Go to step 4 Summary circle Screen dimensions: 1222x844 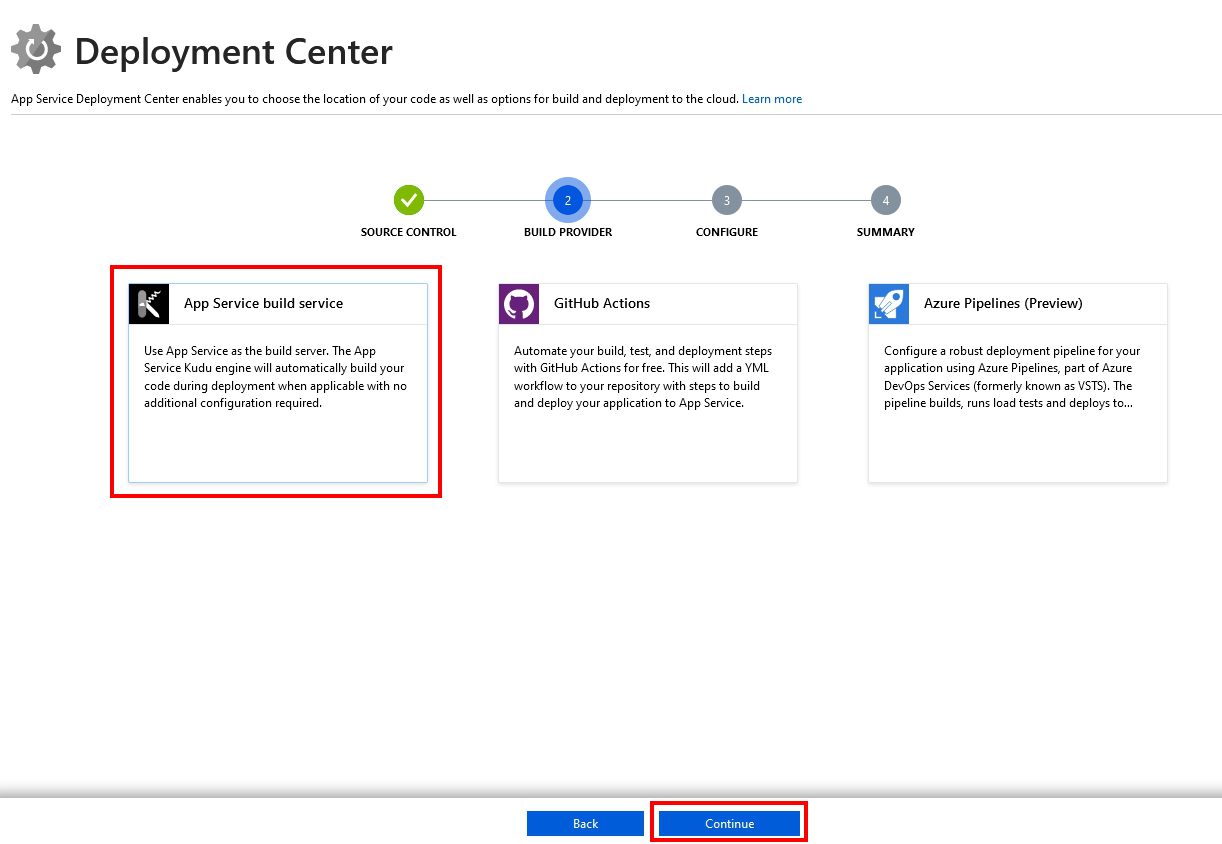tap(886, 200)
